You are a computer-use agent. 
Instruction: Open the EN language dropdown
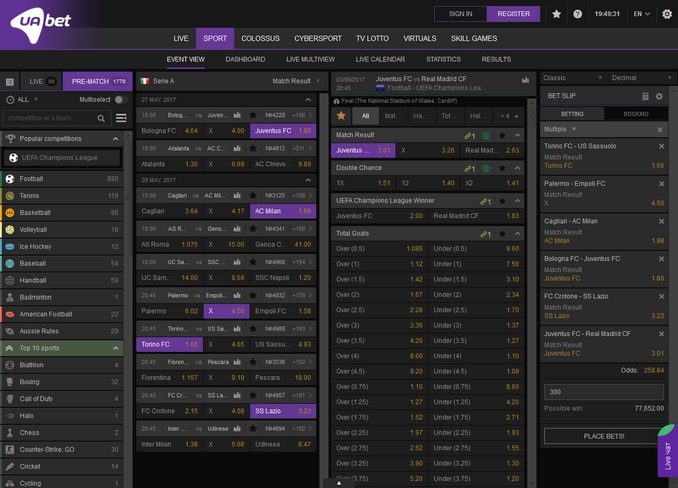click(642, 14)
